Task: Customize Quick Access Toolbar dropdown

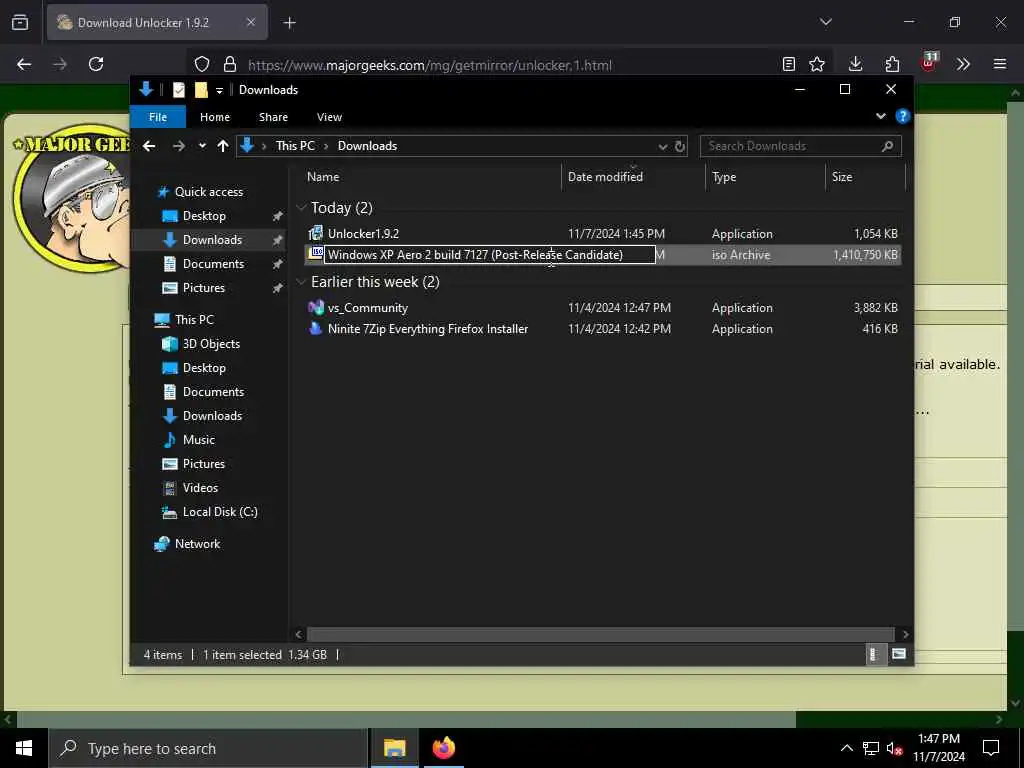Action: [x=219, y=90]
